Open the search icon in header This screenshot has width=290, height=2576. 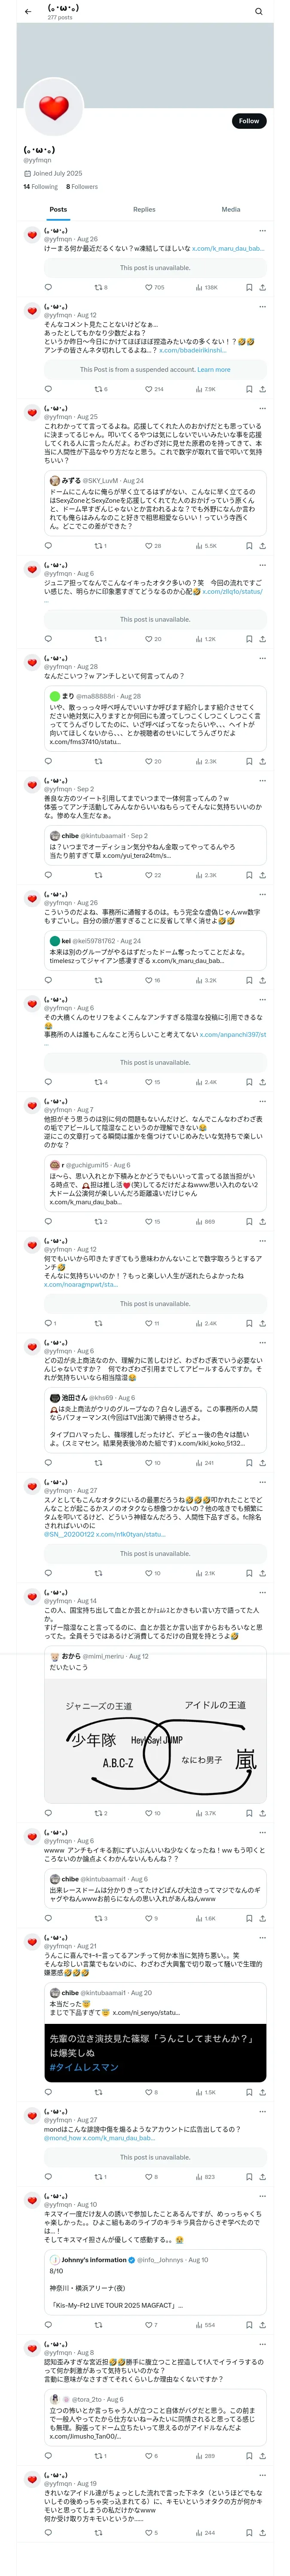(x=258, y=12)
